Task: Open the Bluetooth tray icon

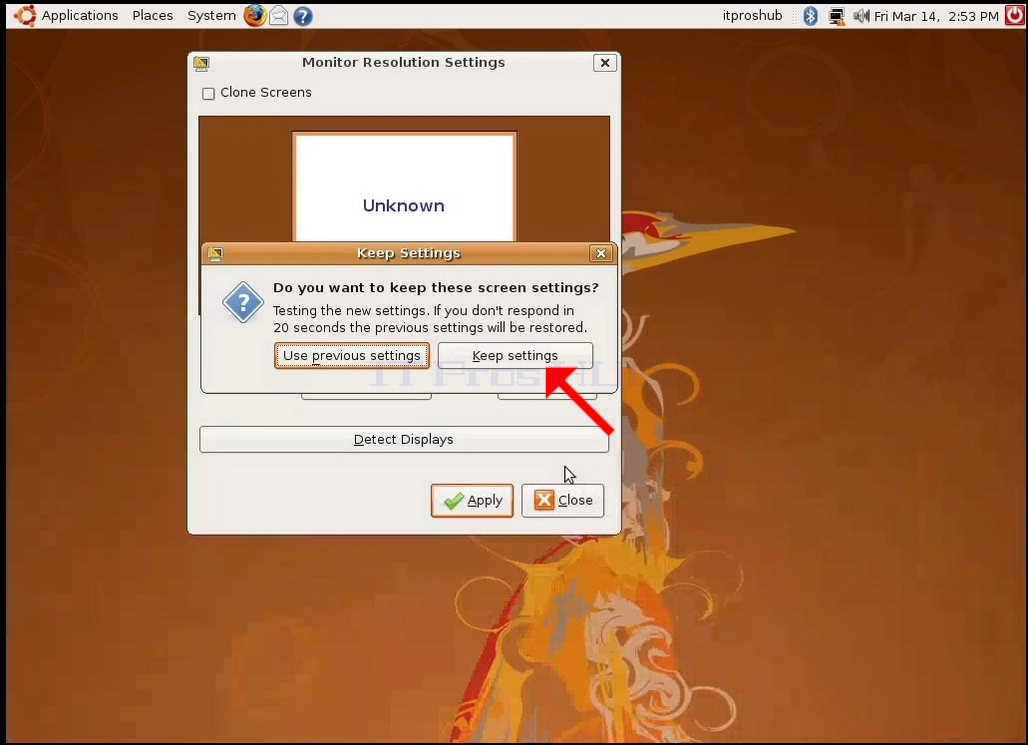Action: 810,16
